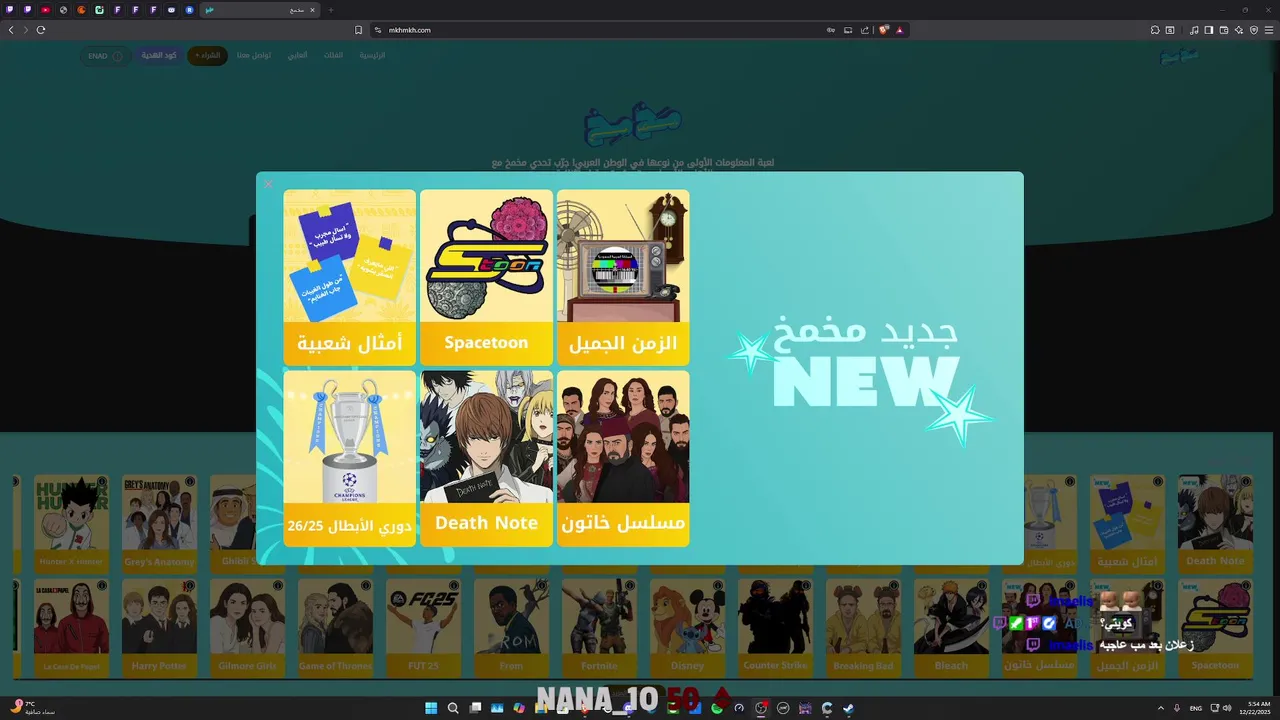The height and width of the screenshot is (720, 1280).
Task: Select the Harry Potter category card
Action: click(x=159, y=628)
